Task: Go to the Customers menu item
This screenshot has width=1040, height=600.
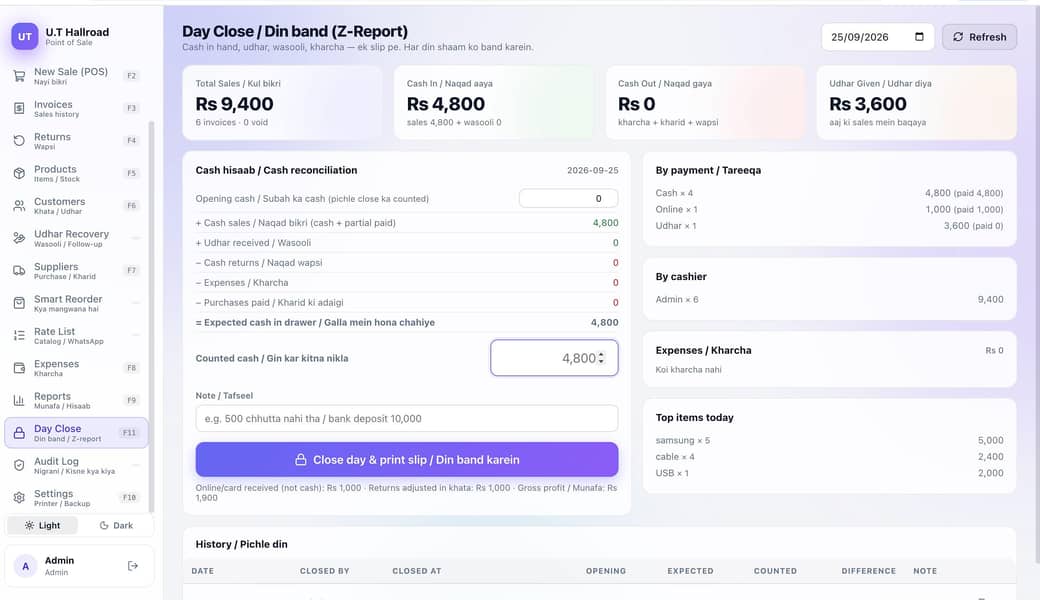Action: (76, 206)
